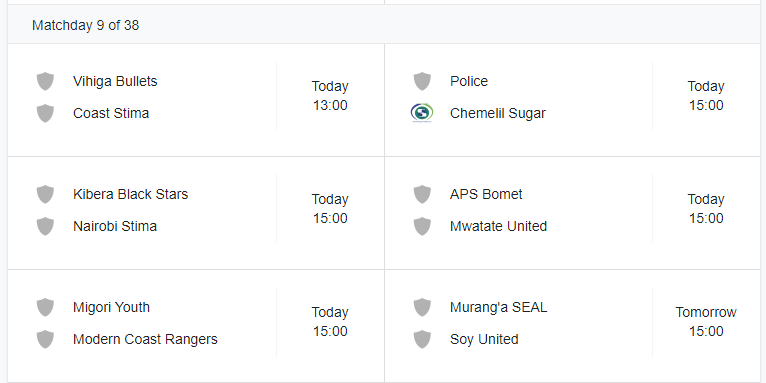The width and height of the screenshot is (766, 383).
Task: Click the Kibera Black Stars shield icon
Action: 45,194
